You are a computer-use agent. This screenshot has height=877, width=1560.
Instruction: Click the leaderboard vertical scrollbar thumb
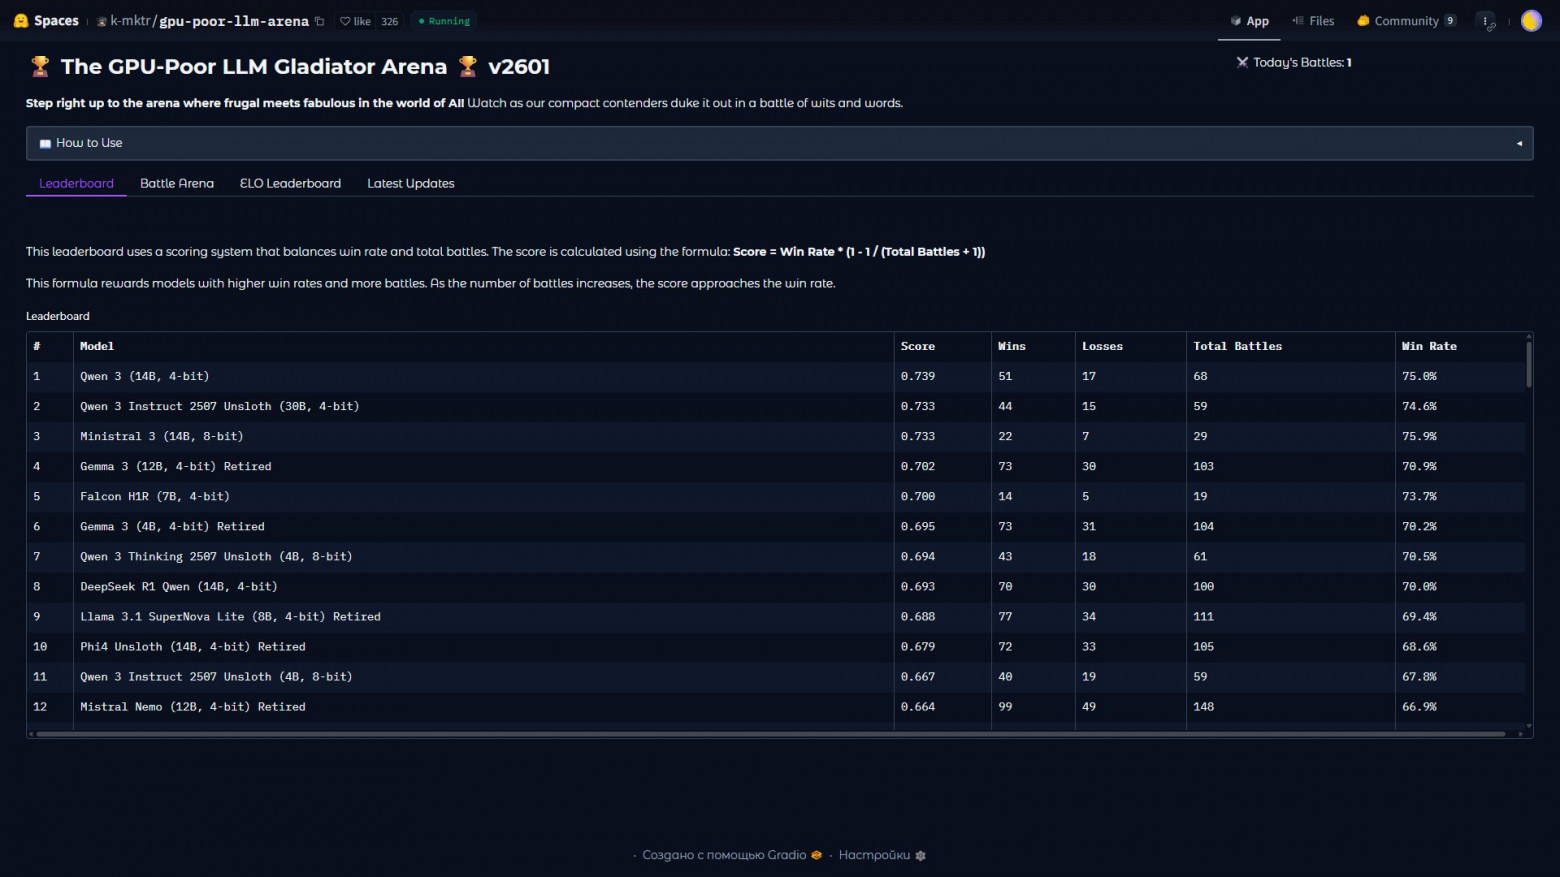1528,364
